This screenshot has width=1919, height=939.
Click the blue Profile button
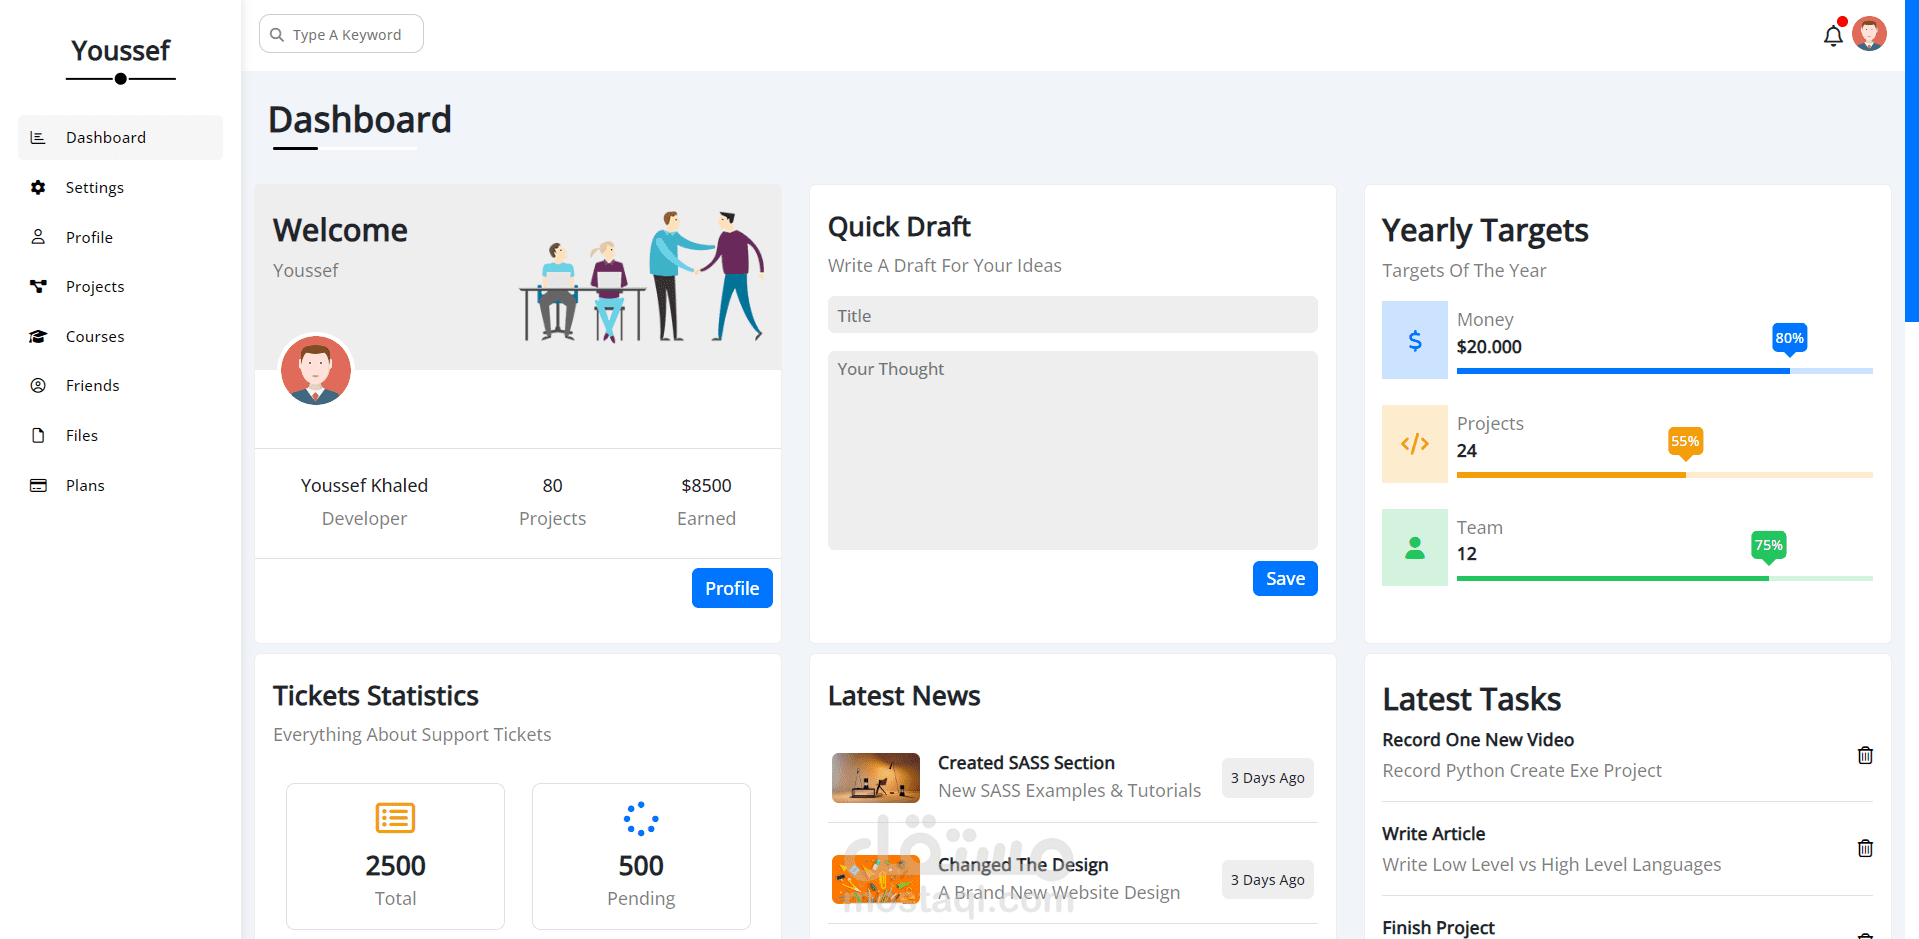tap(732, 588)
